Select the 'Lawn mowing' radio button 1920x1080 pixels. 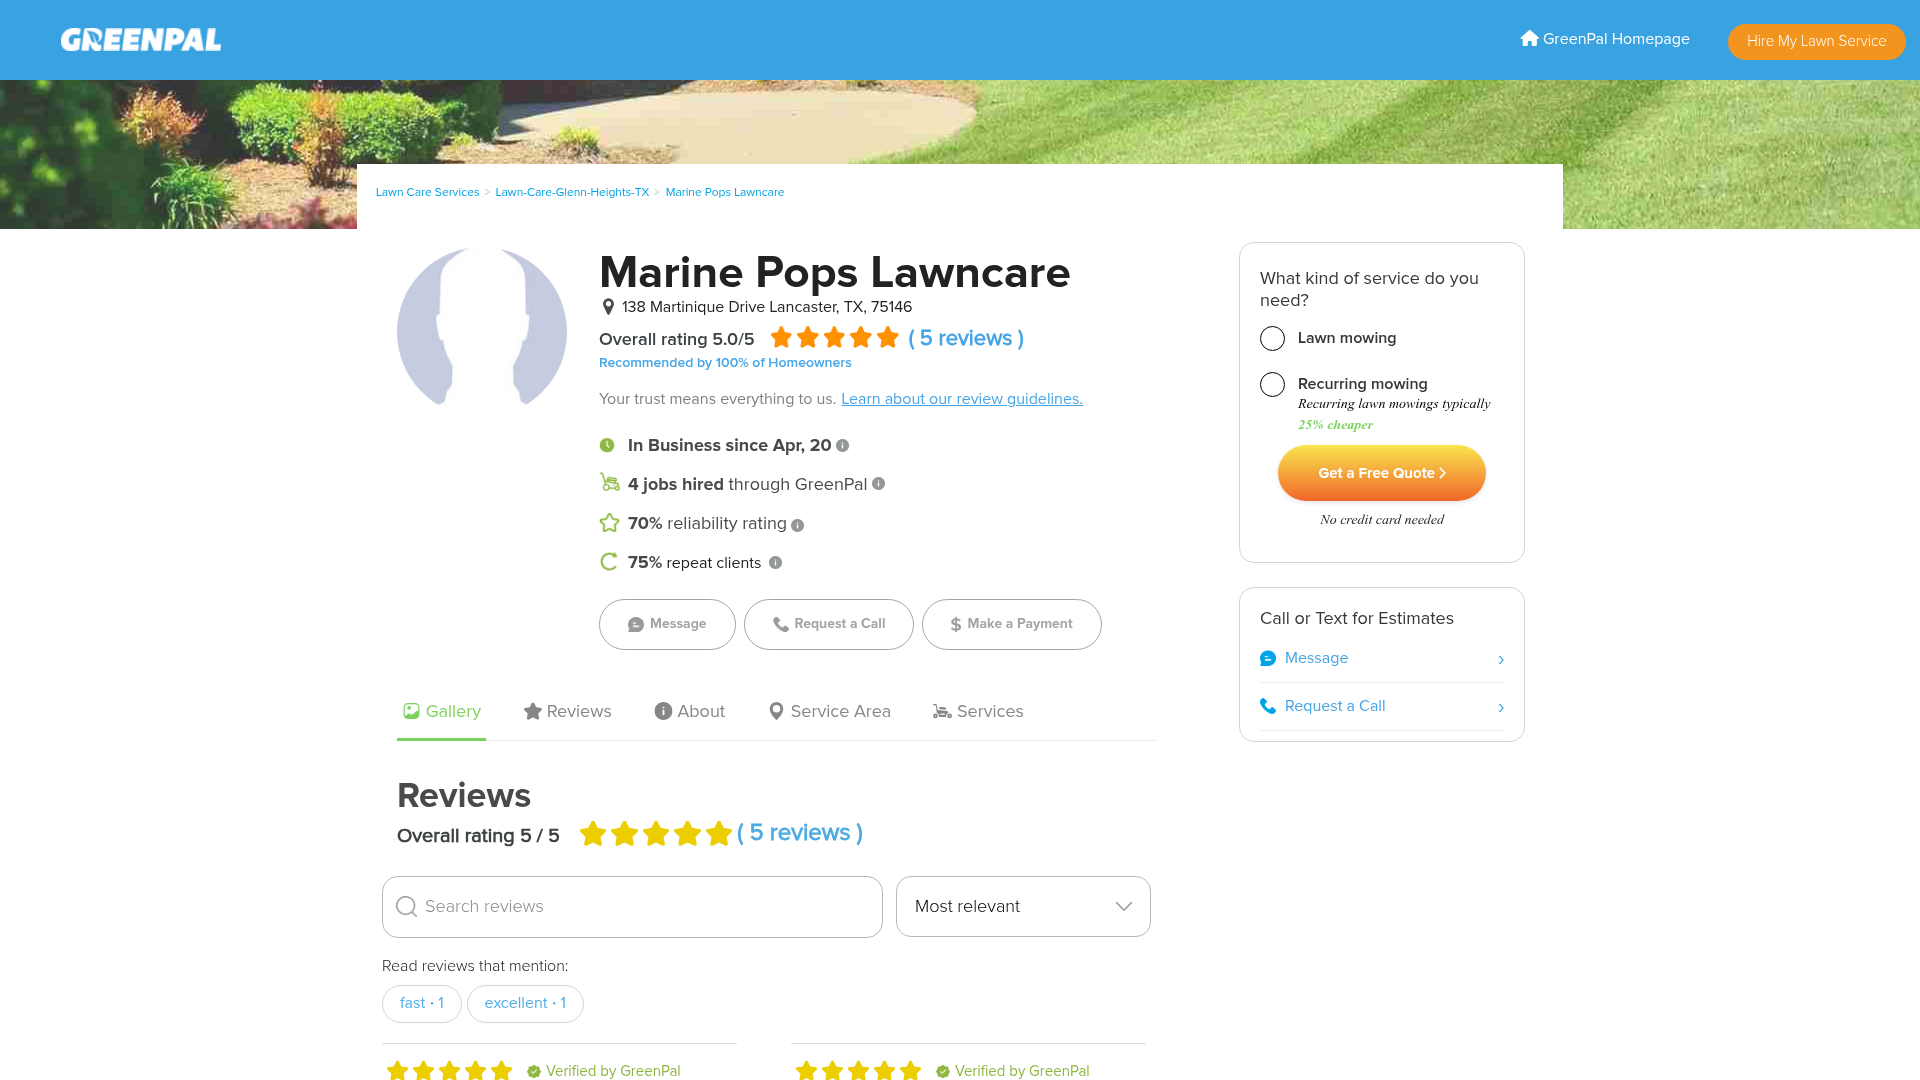click(1272, 338)
